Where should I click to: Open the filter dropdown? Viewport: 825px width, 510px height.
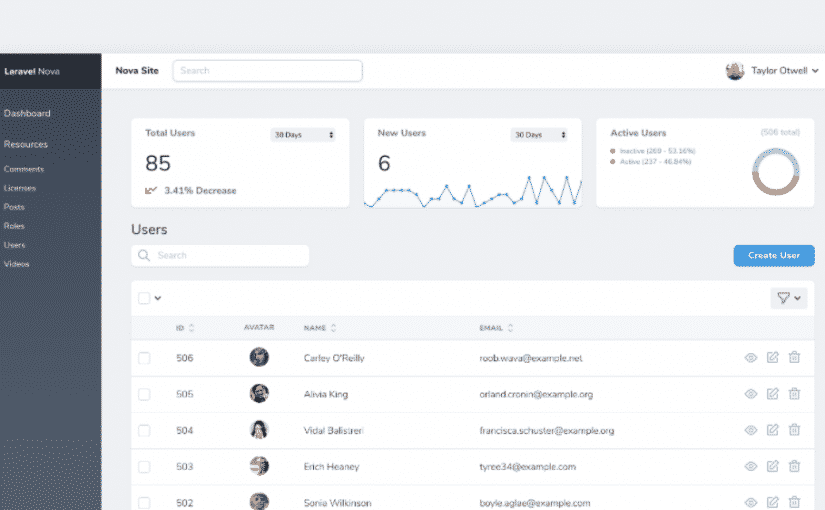click(x=789, y=298)
